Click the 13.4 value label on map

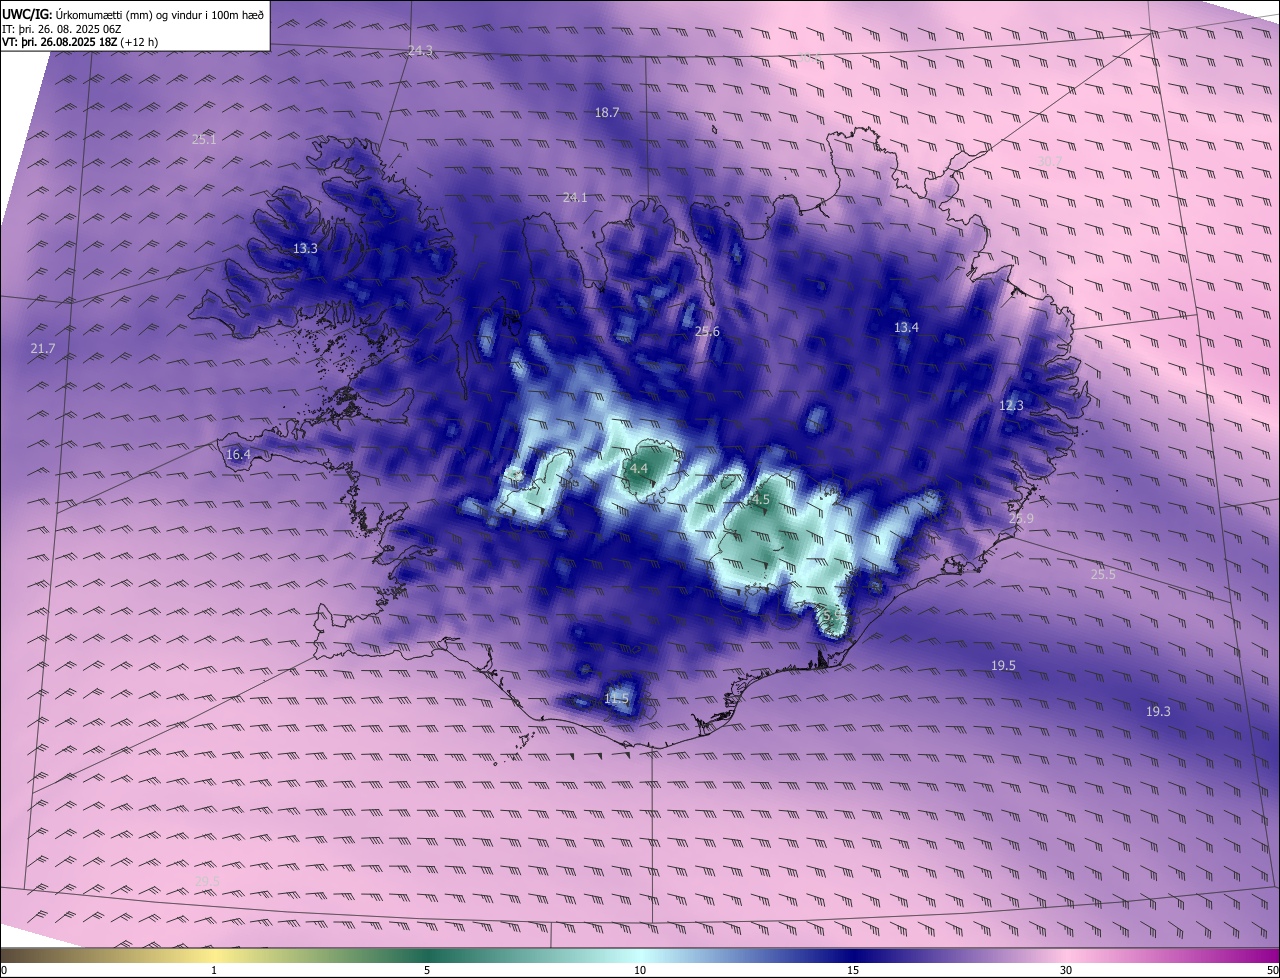click(906, 328)
